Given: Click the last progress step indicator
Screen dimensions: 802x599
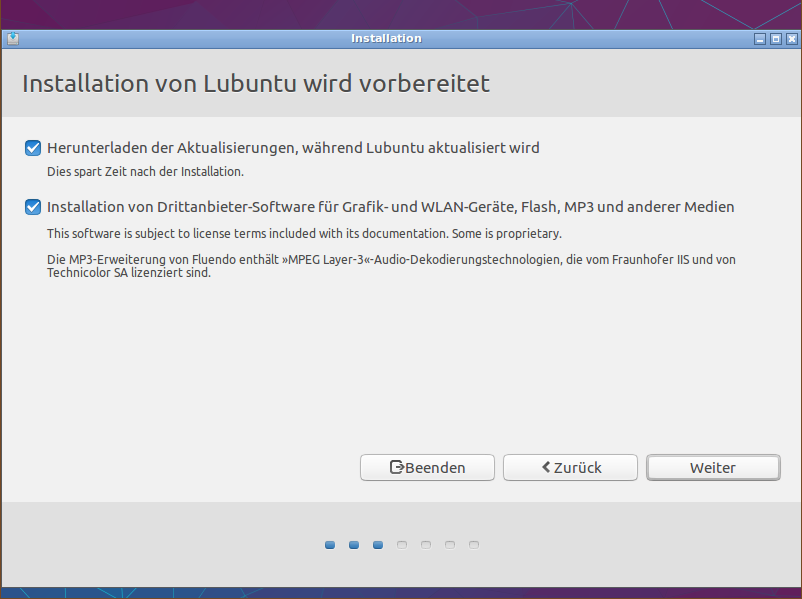Looking at the screenshot, I should [x=474, y=545].
